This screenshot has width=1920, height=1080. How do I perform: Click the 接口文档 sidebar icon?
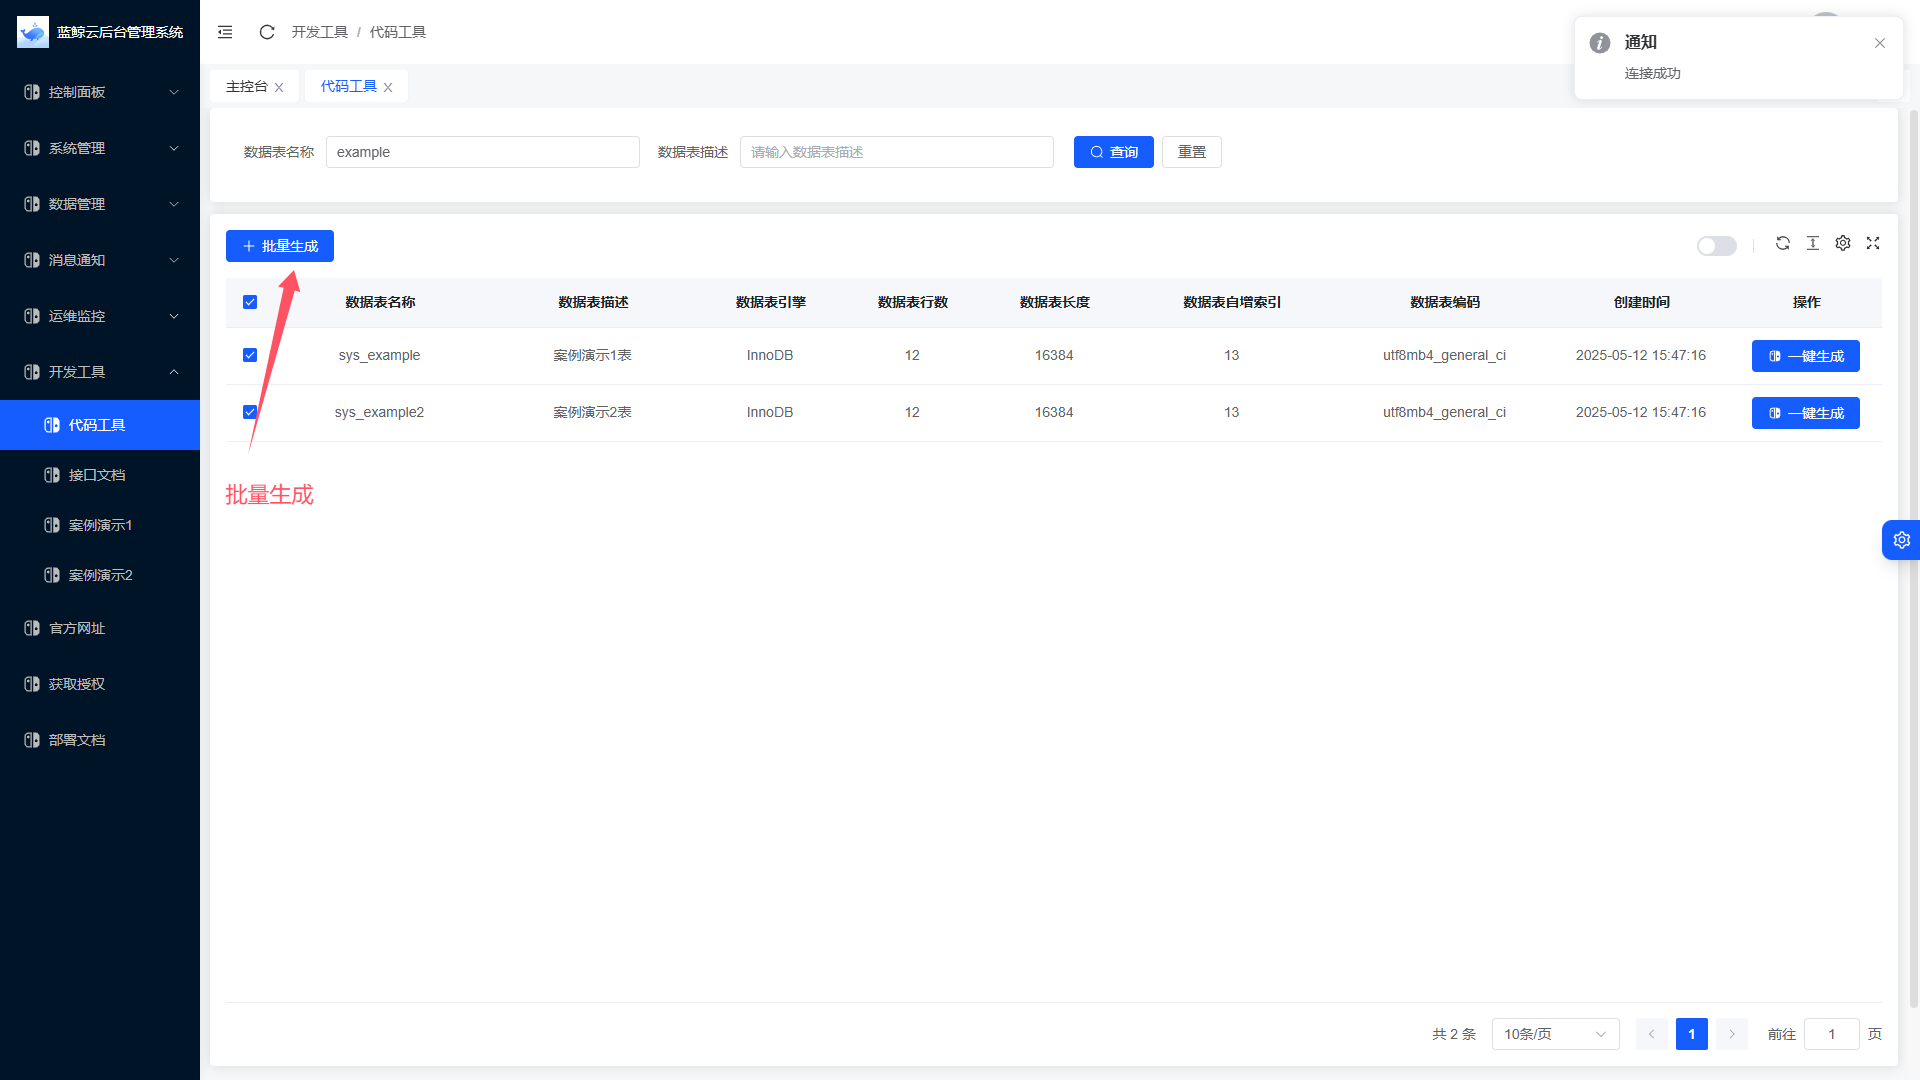point(52,475)
